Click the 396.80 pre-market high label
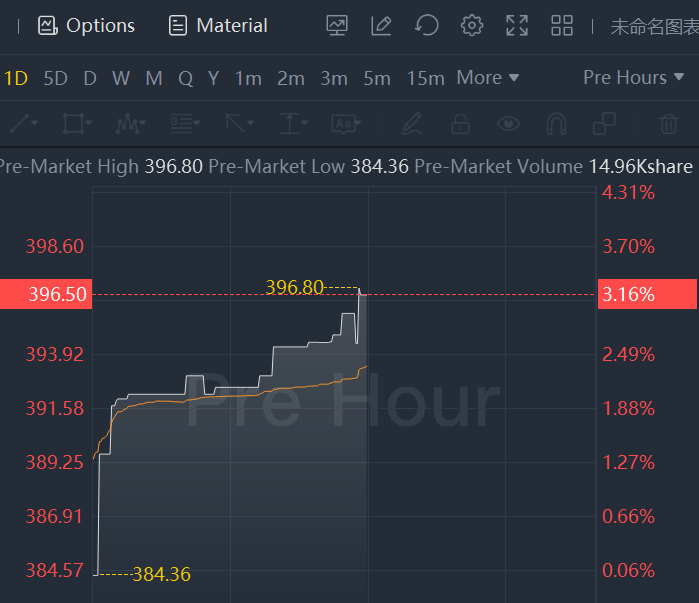The width and height of the screenshot is (699, 603). (295, 287)
